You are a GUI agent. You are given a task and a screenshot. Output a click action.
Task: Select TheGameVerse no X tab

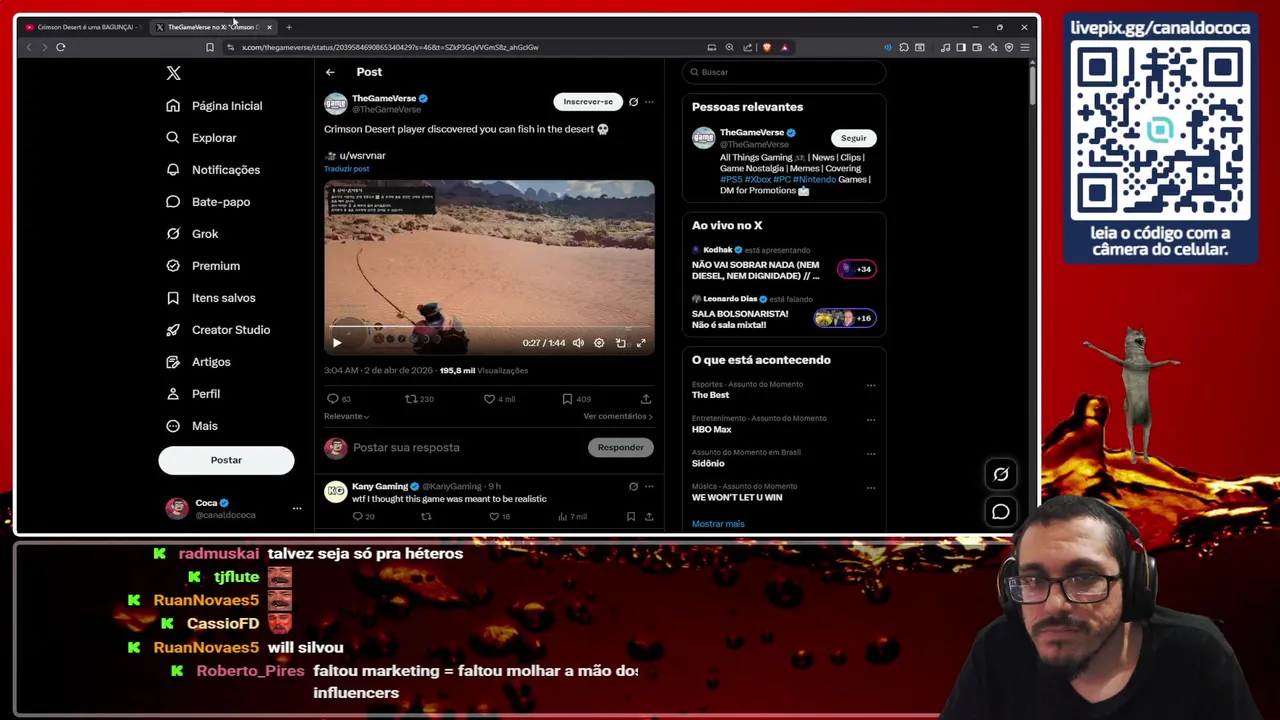click(x=212, y=27)
